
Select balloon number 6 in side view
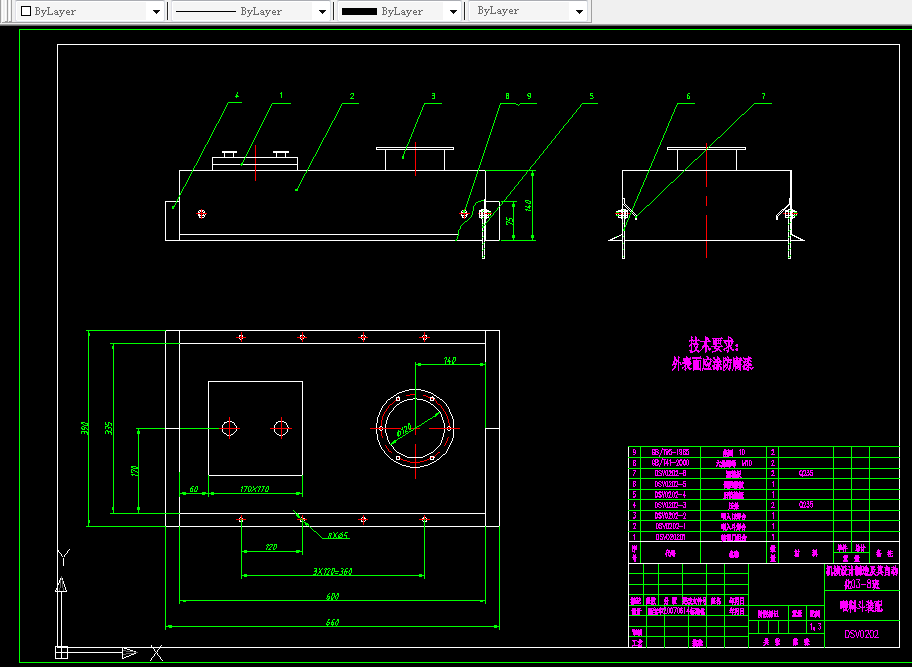tap(689, 96)
